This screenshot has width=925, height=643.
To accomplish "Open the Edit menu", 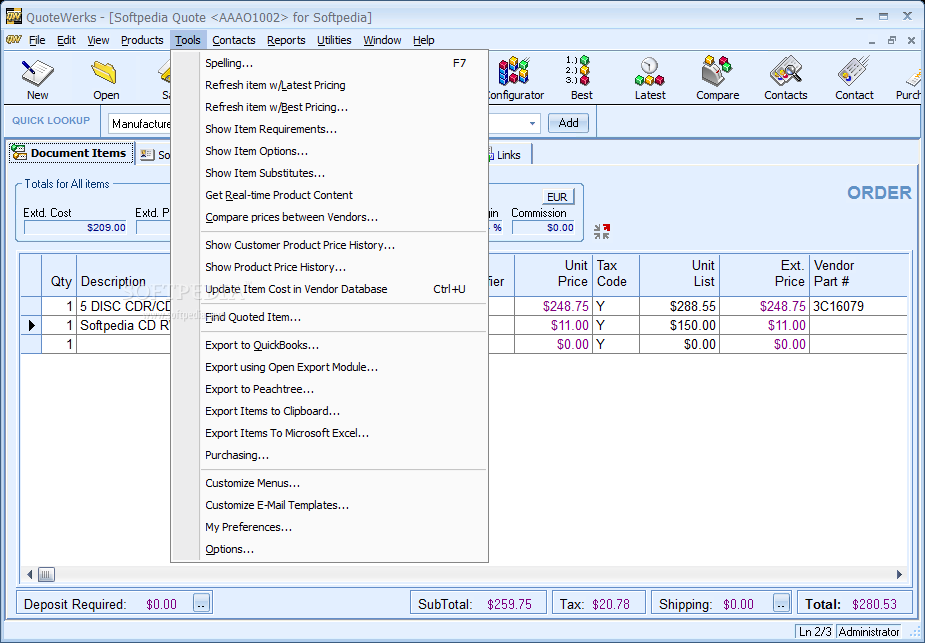I will 66,40.
